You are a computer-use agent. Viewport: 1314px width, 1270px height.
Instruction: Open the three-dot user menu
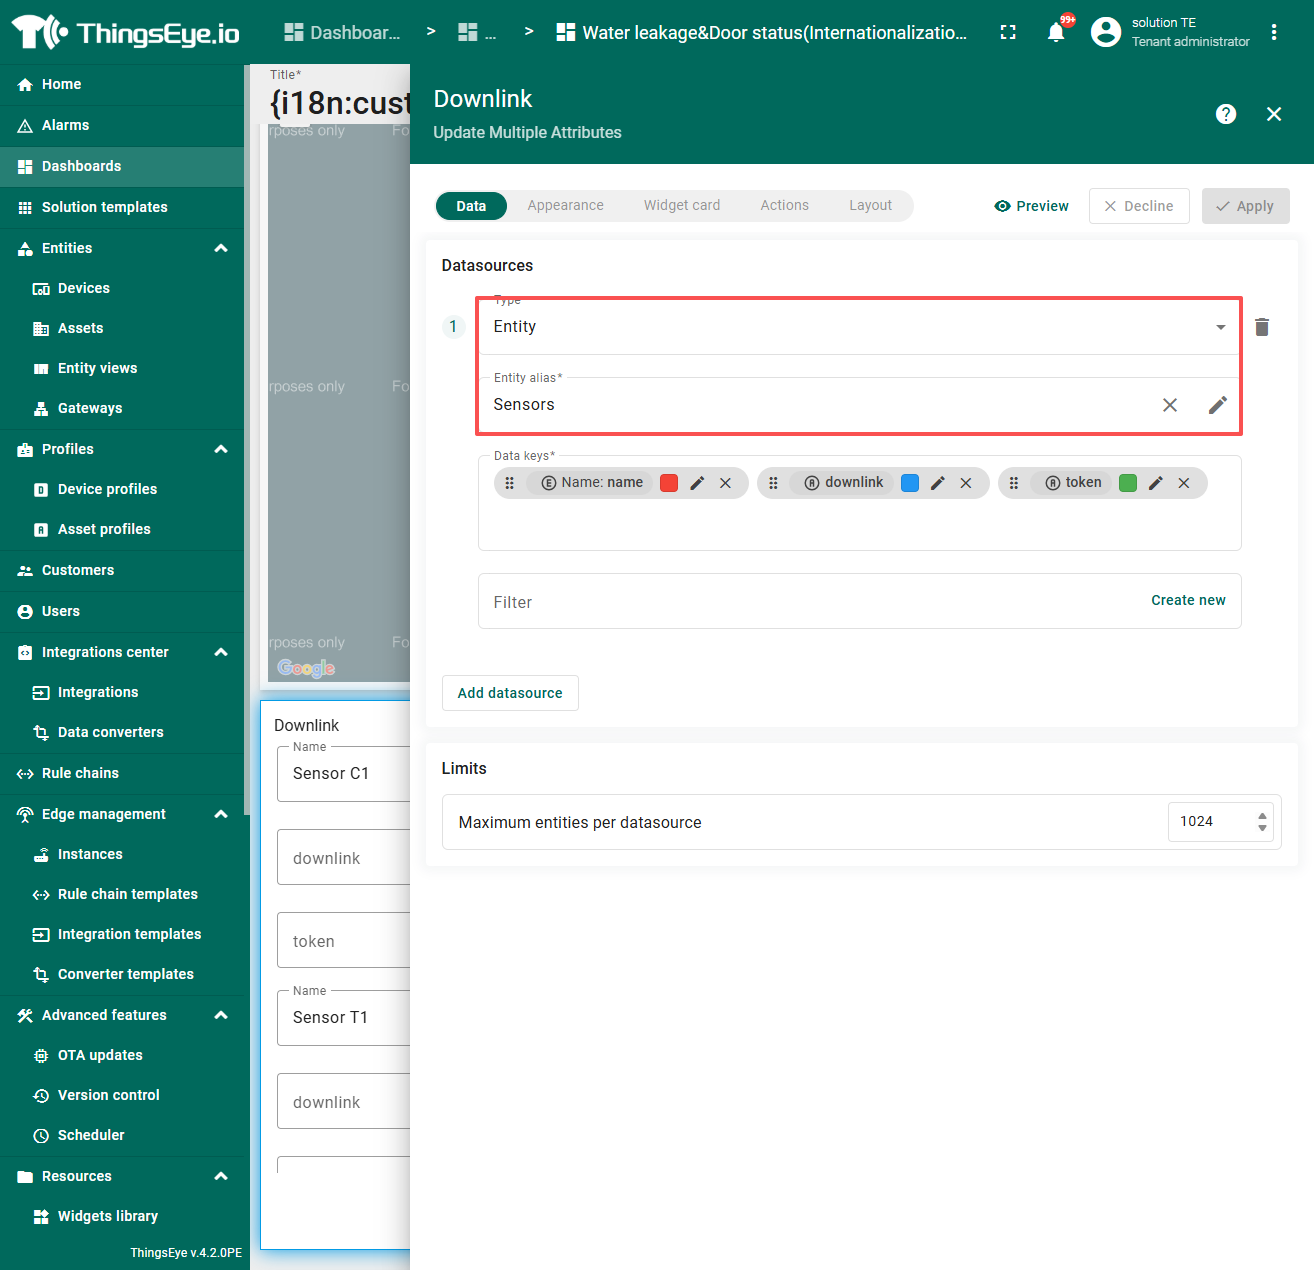click(x=1274, y=32)
